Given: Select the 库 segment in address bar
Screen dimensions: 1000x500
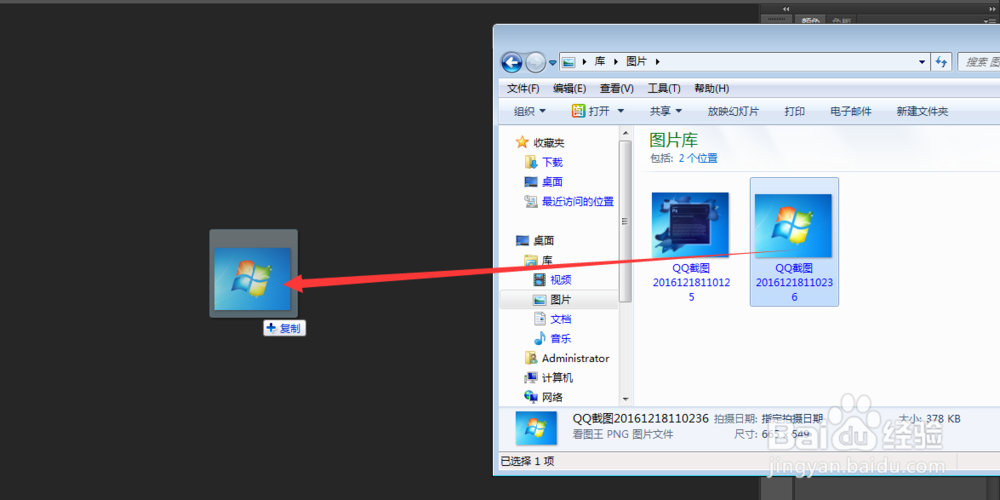Looking at the screenshot, I should (x=599, y=62).
